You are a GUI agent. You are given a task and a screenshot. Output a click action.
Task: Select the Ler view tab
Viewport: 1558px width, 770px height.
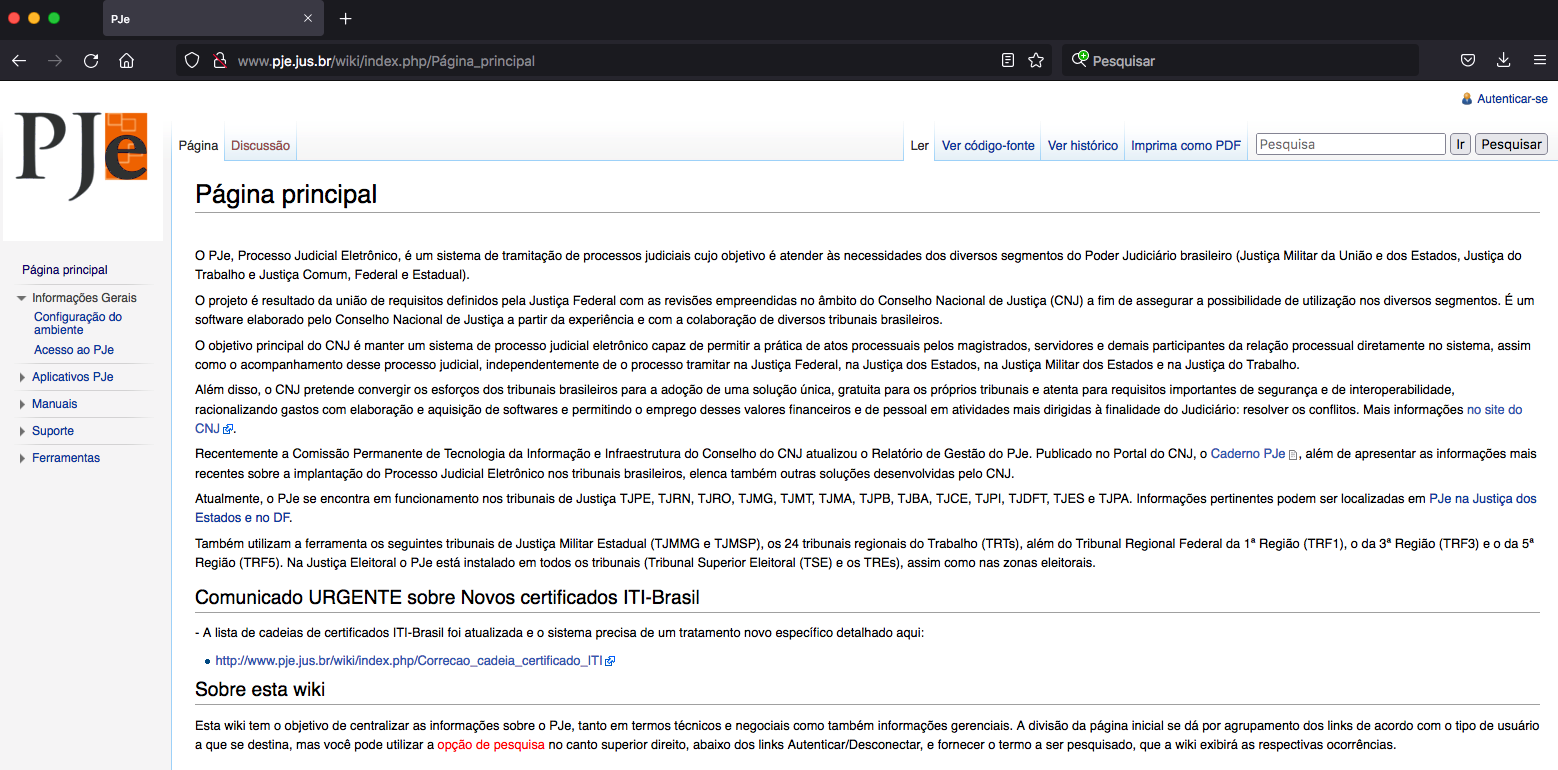click(x=920, y=145)
